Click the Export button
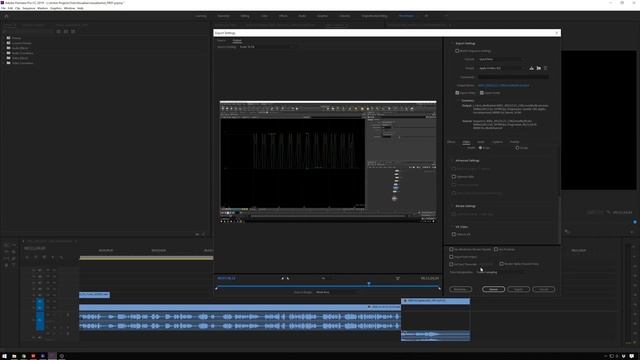The height and width of the screenshot is (360, 640). [x=518, y=289]
